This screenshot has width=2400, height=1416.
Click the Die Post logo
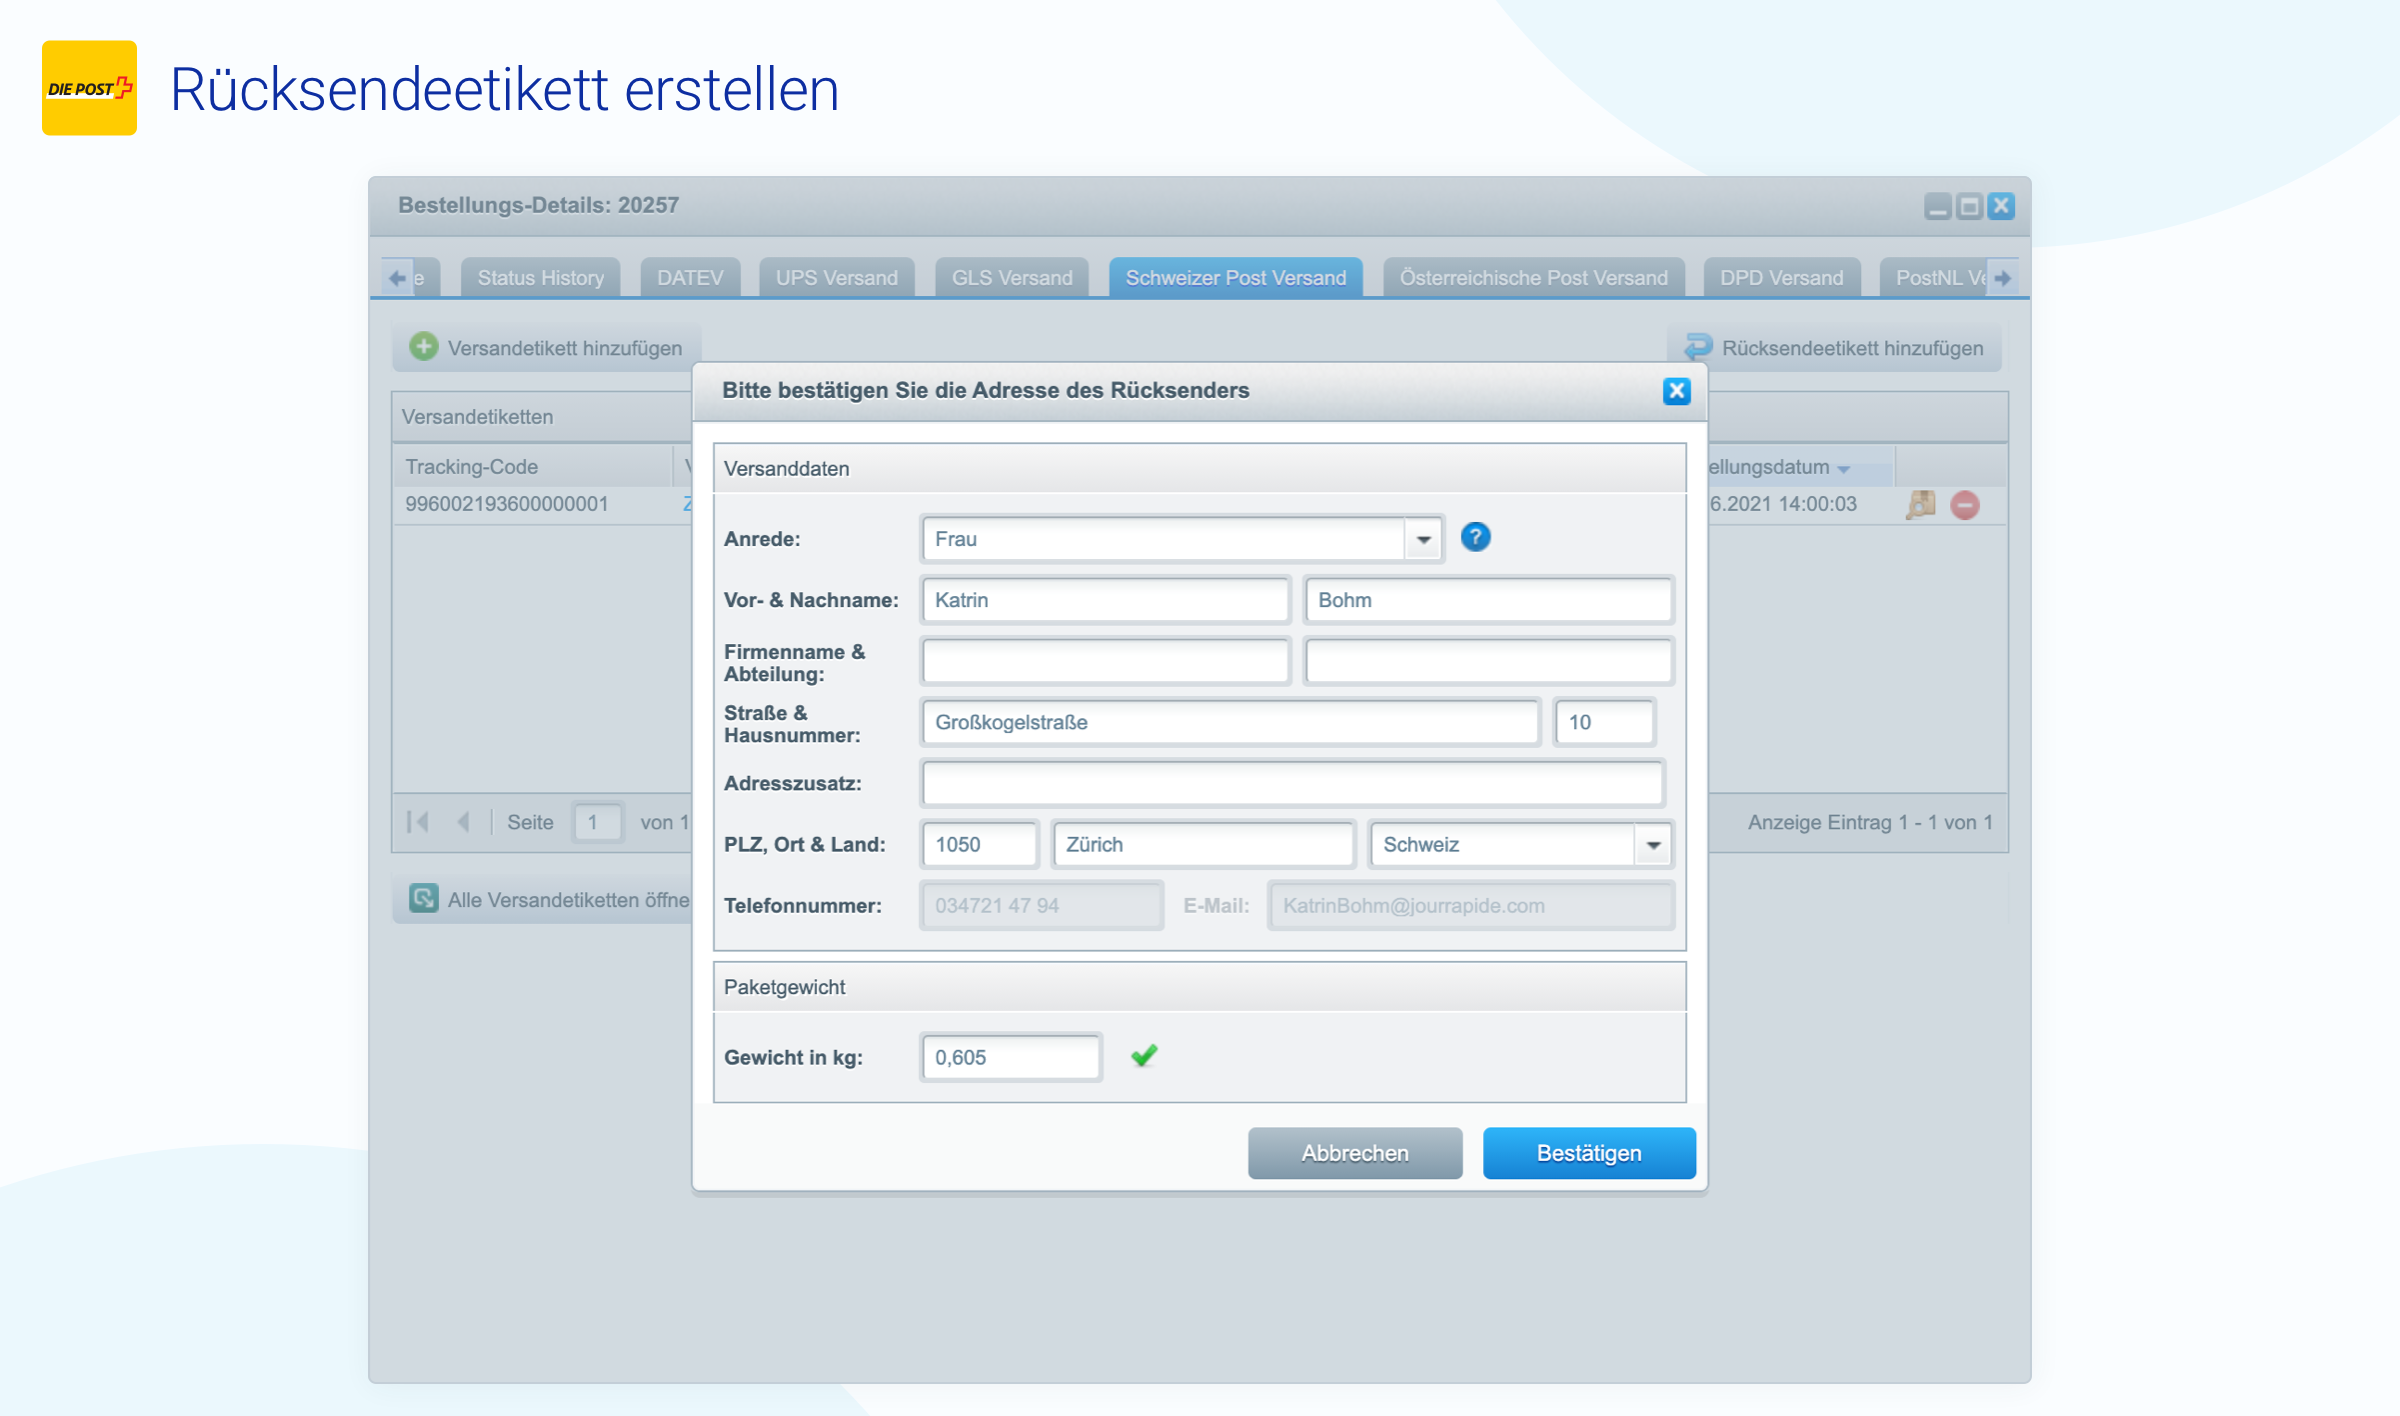tap(89, 88)
